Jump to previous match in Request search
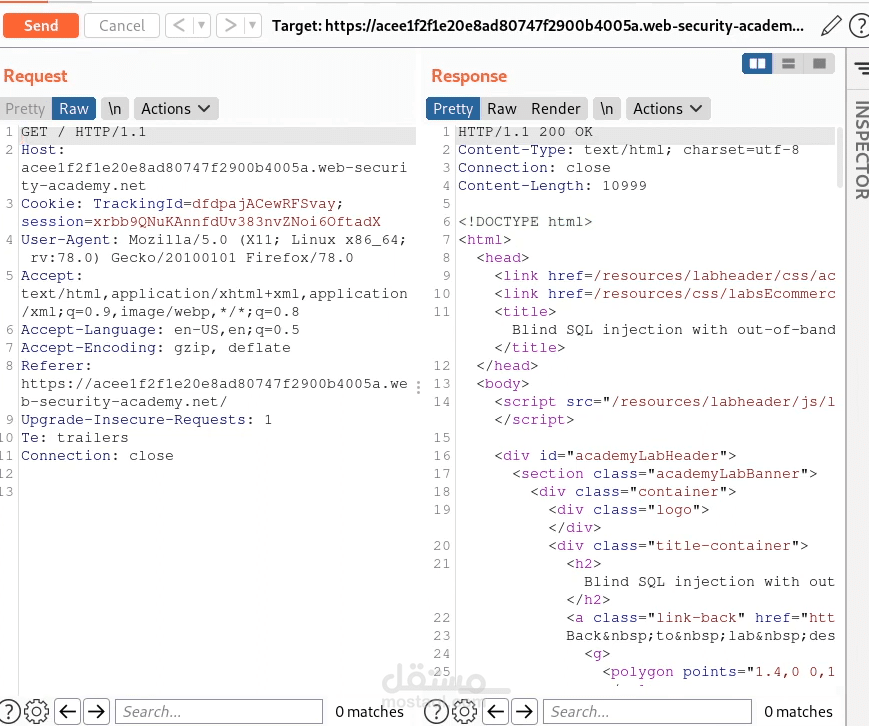869x726 pixels. click(x=68, y=712)
